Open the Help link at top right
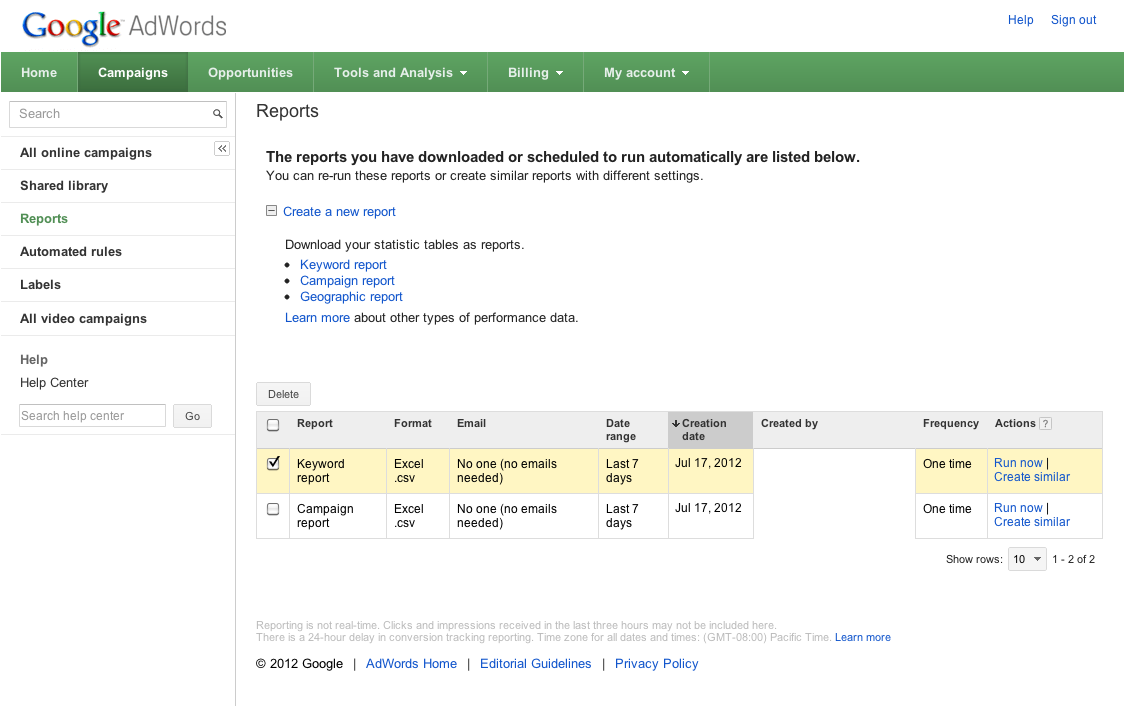Screen dimensions: 1124x706 [1020, 20]
